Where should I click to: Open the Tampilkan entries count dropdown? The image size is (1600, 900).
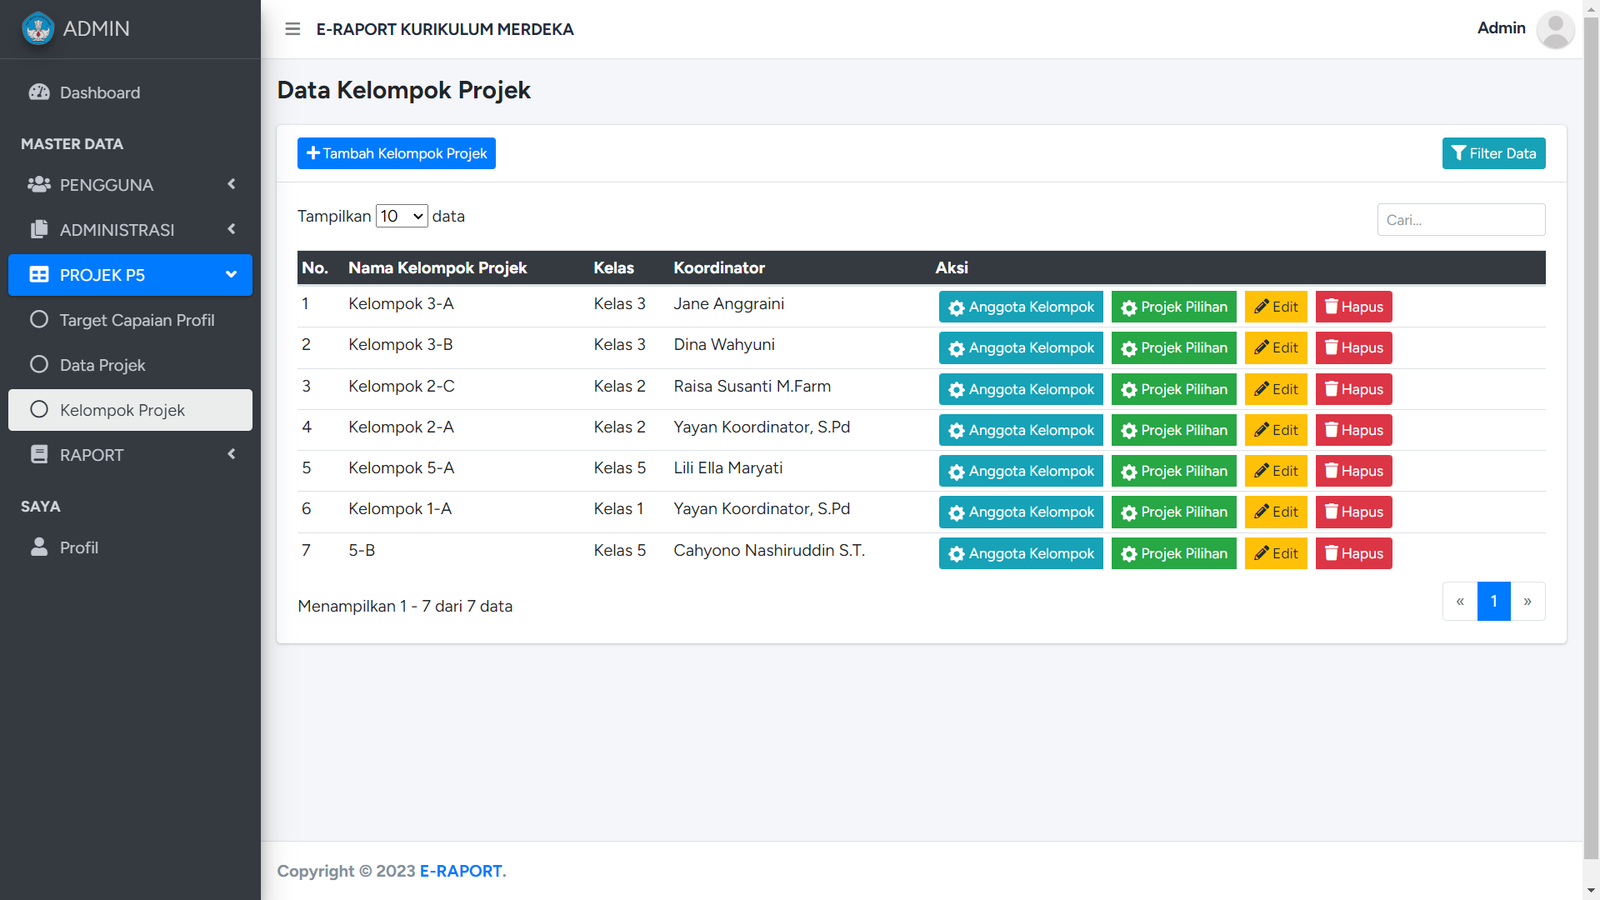(401, 216)
